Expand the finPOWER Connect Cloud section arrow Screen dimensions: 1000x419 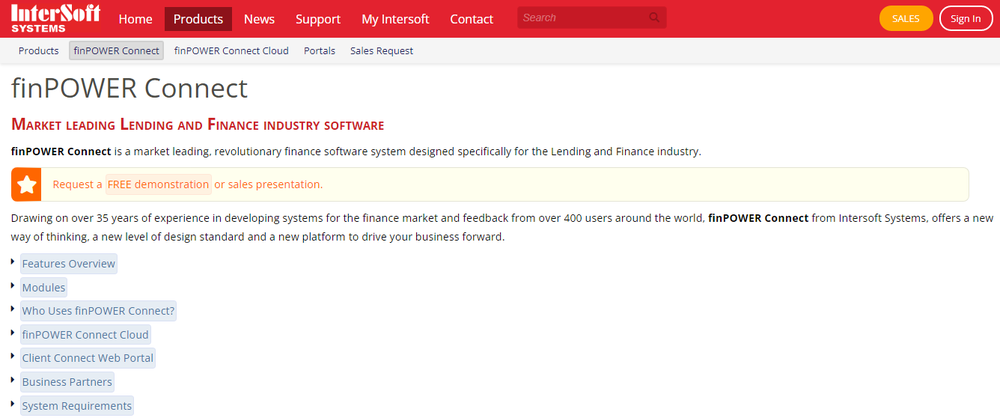13,332
